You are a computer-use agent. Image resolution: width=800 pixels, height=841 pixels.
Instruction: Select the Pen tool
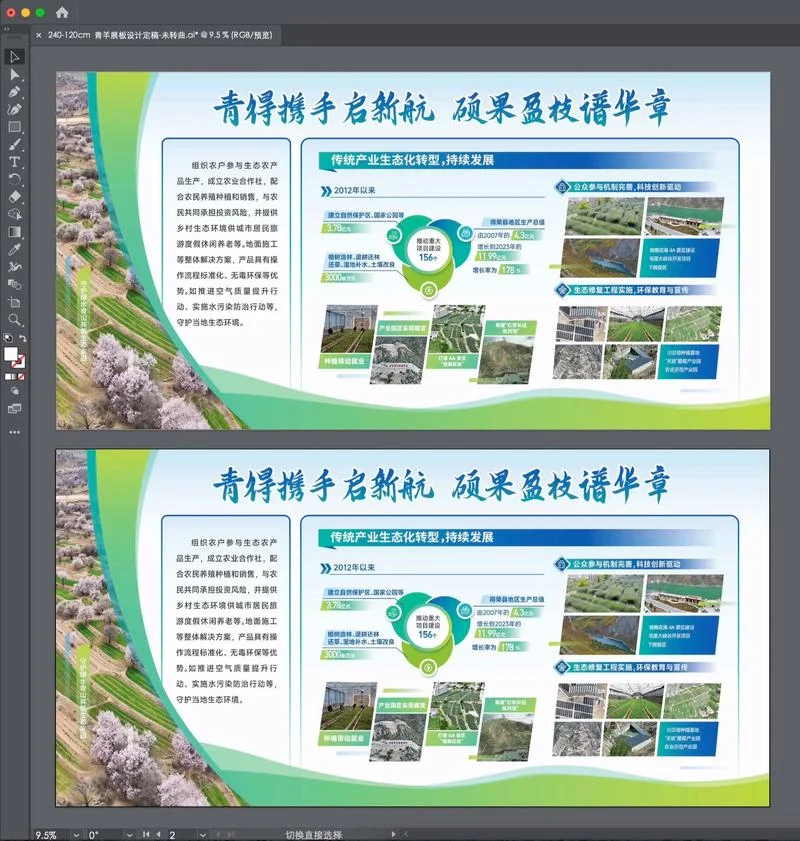14,92
